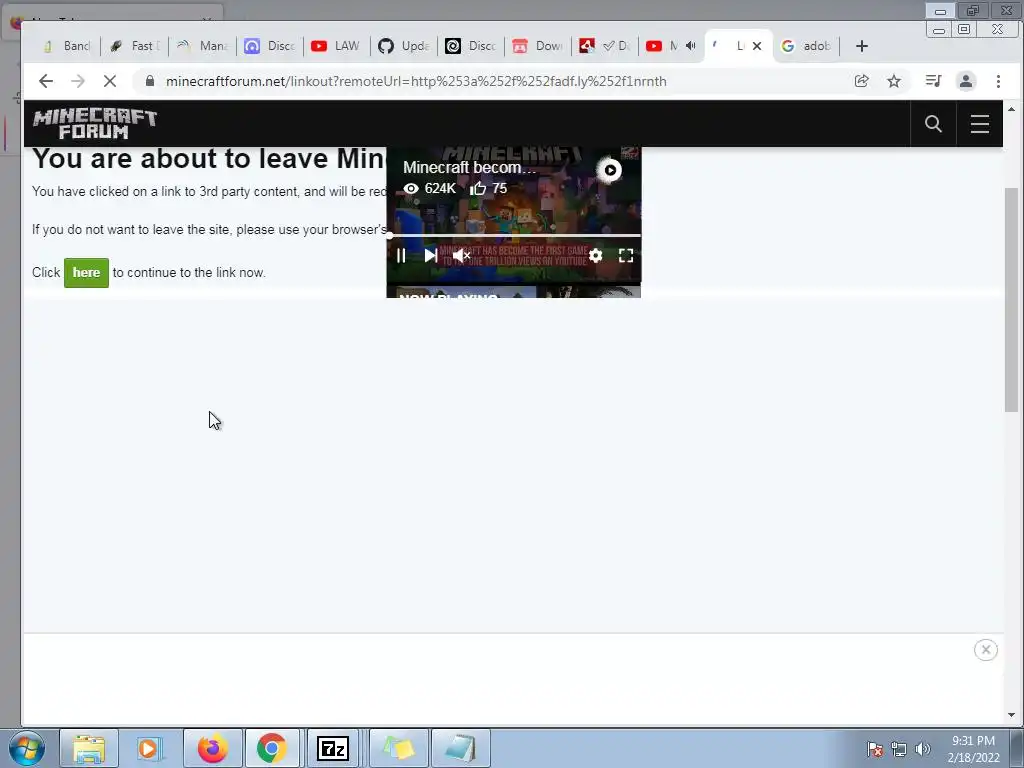Screen dimensions: 1024x768
Task: Switch to the Dow tab
Action: point(538,46)
